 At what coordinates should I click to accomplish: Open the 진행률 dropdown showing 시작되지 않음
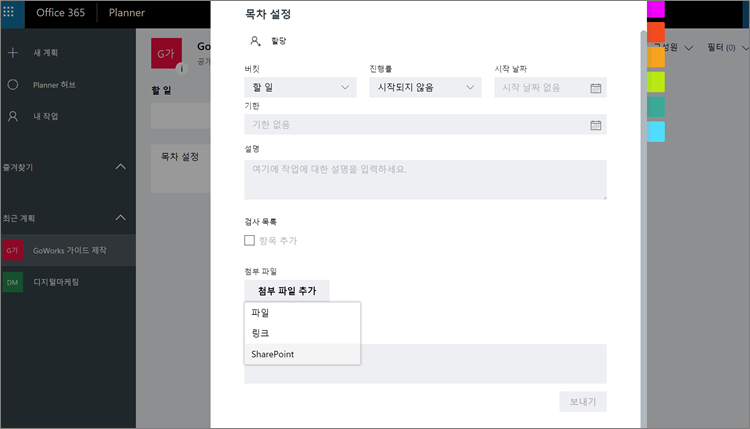click(x=424, y=88)
